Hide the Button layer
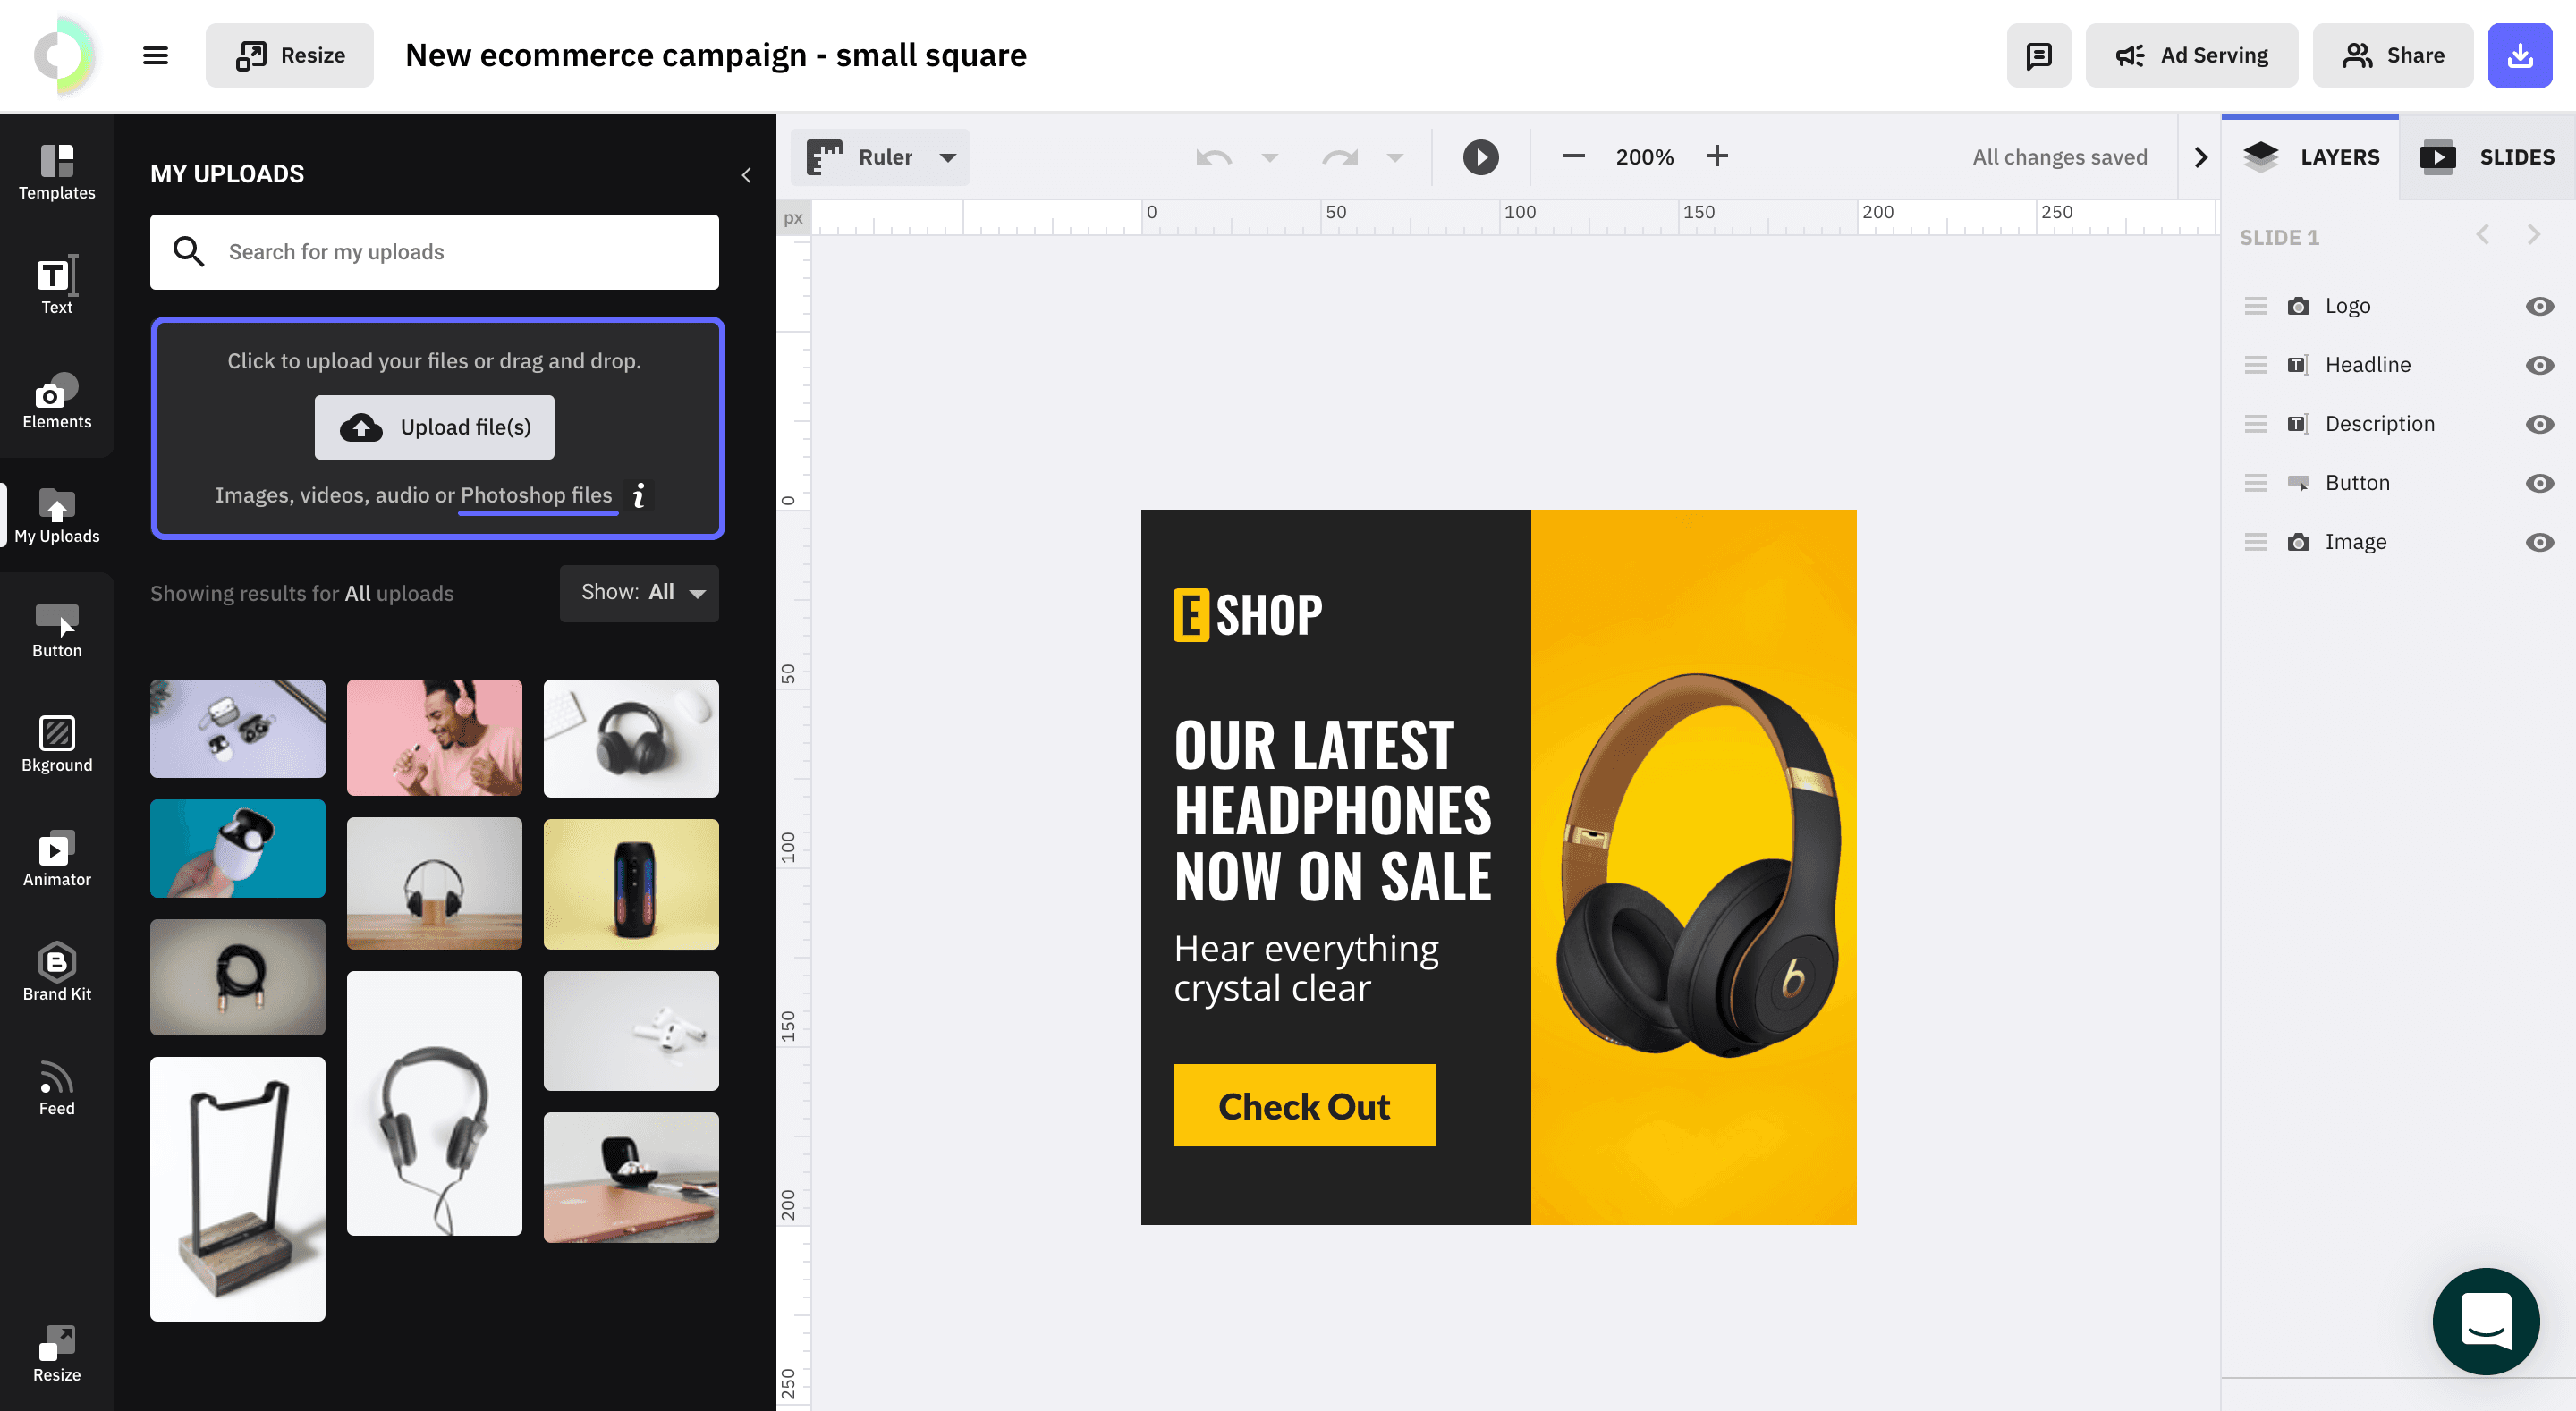 pos(2539,483)
